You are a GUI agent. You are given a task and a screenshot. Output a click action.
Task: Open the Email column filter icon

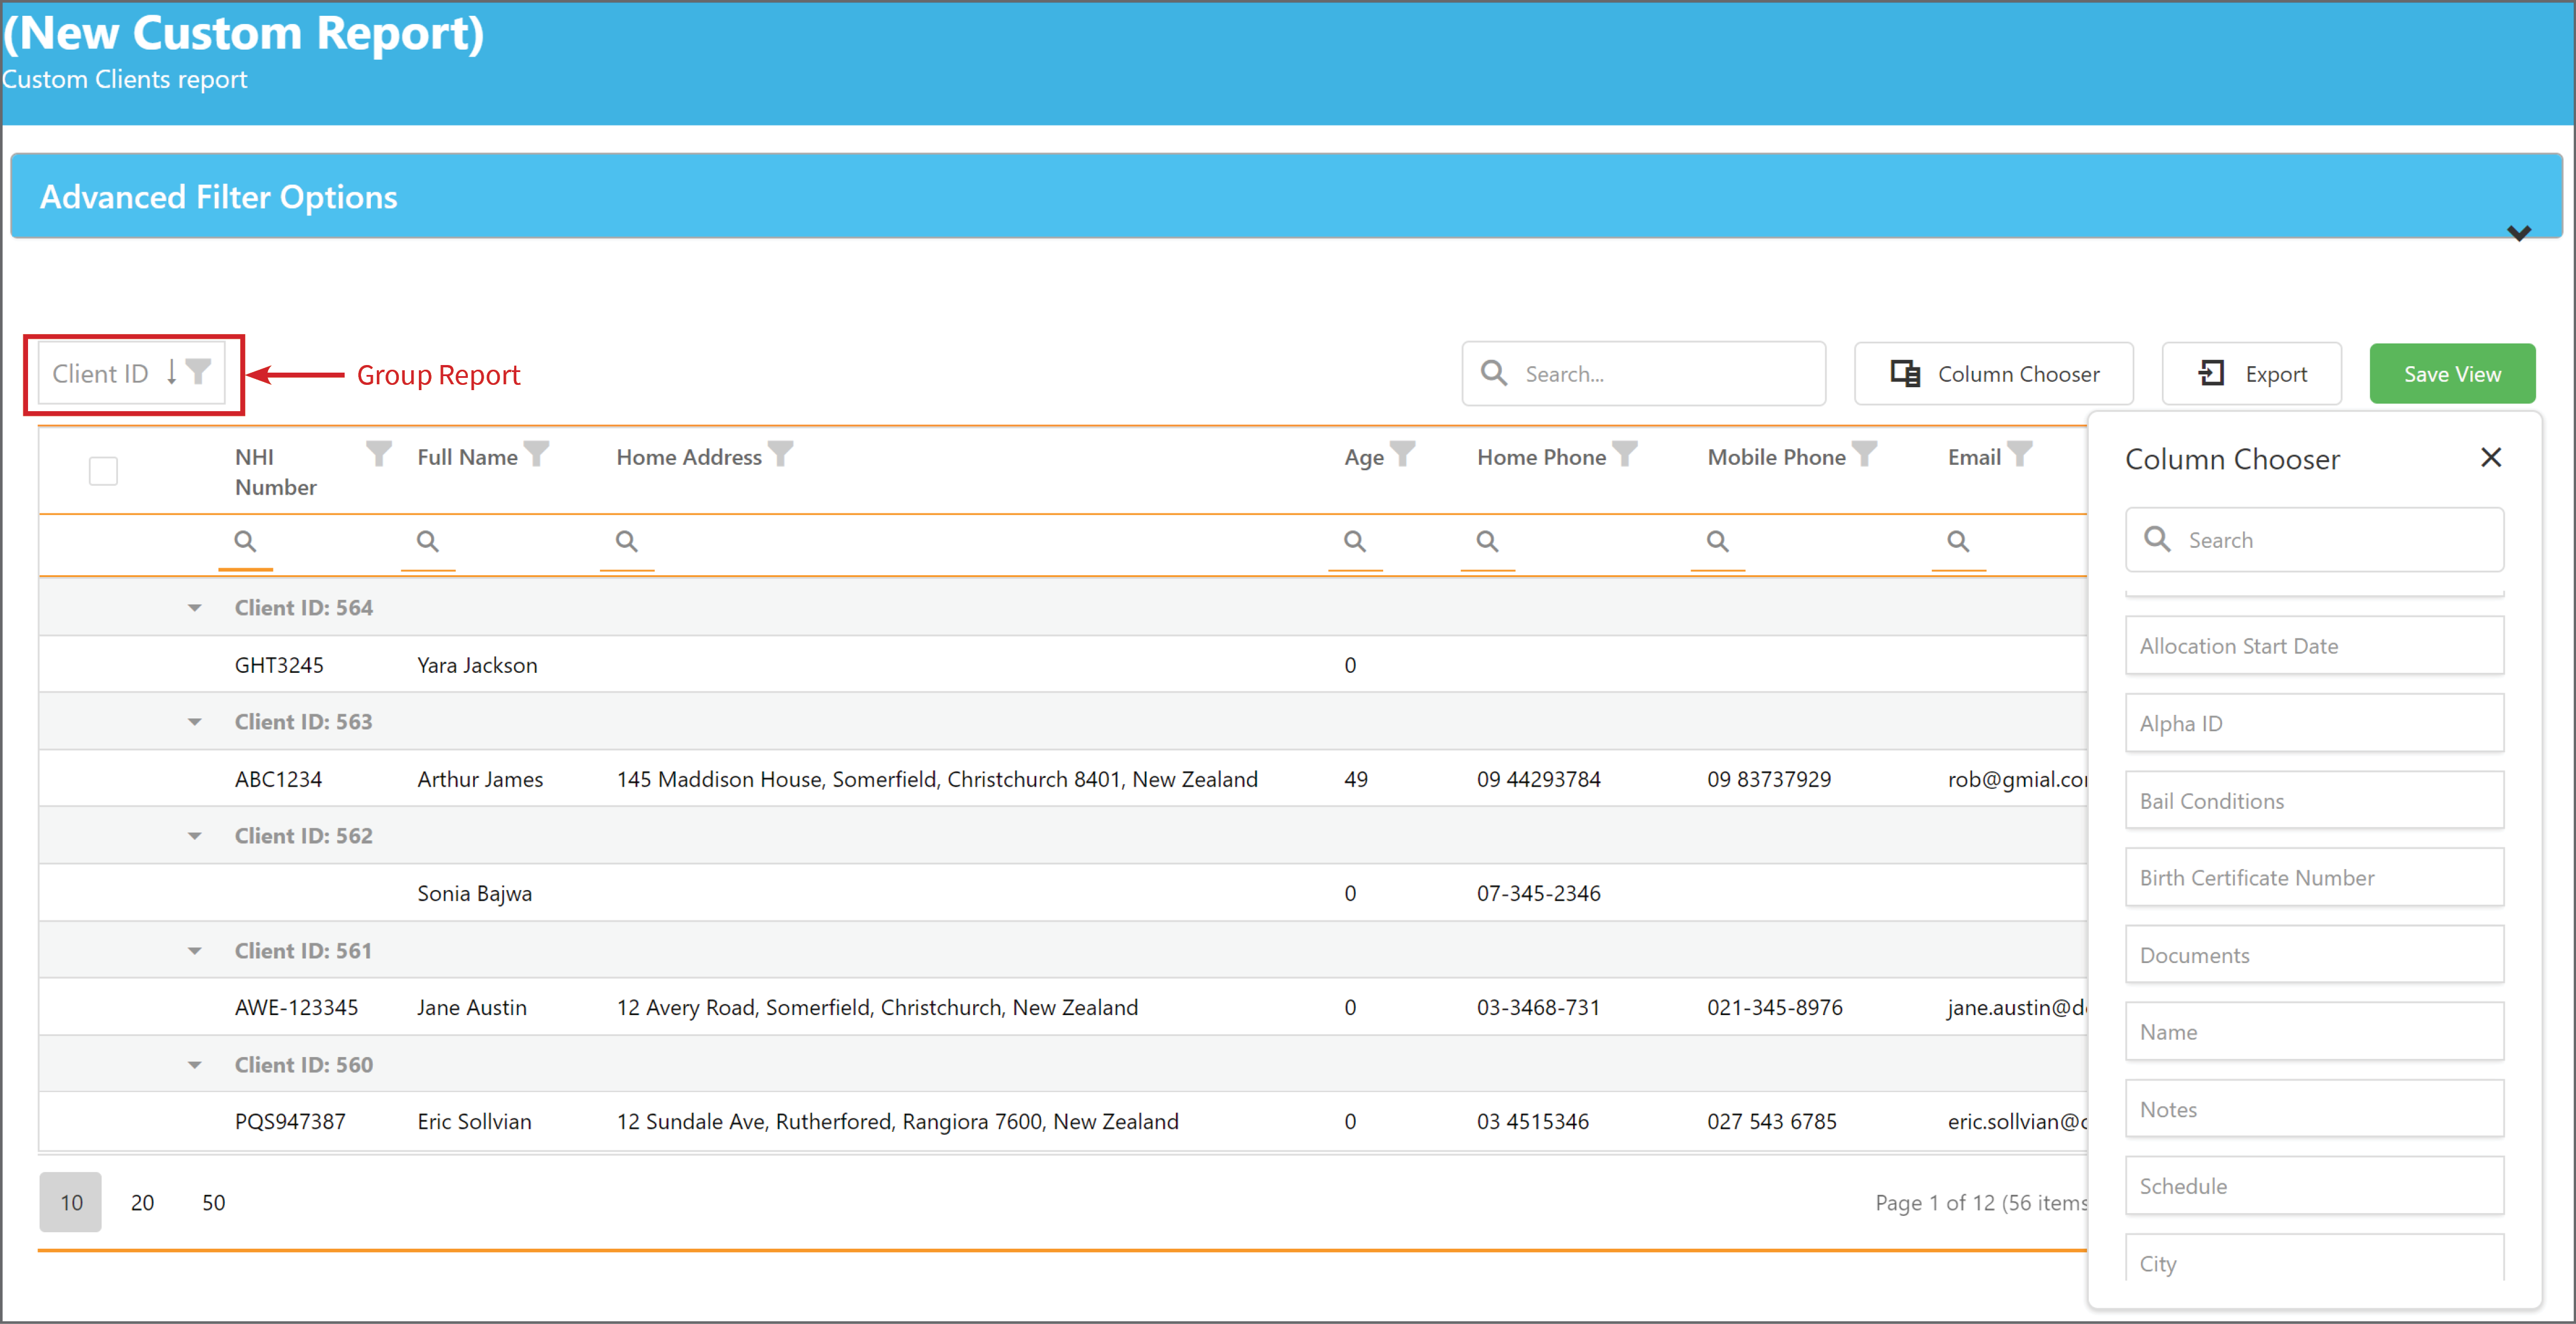pyautogui.click(x=2020, y=454)
